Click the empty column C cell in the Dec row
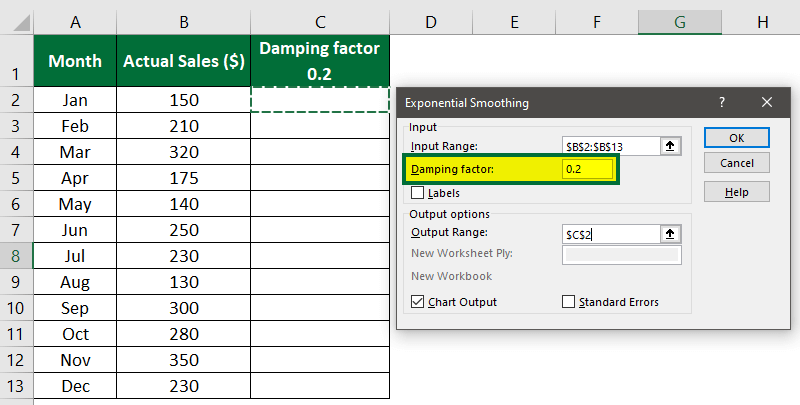The image size is (800, 405). tap(320, 386)
